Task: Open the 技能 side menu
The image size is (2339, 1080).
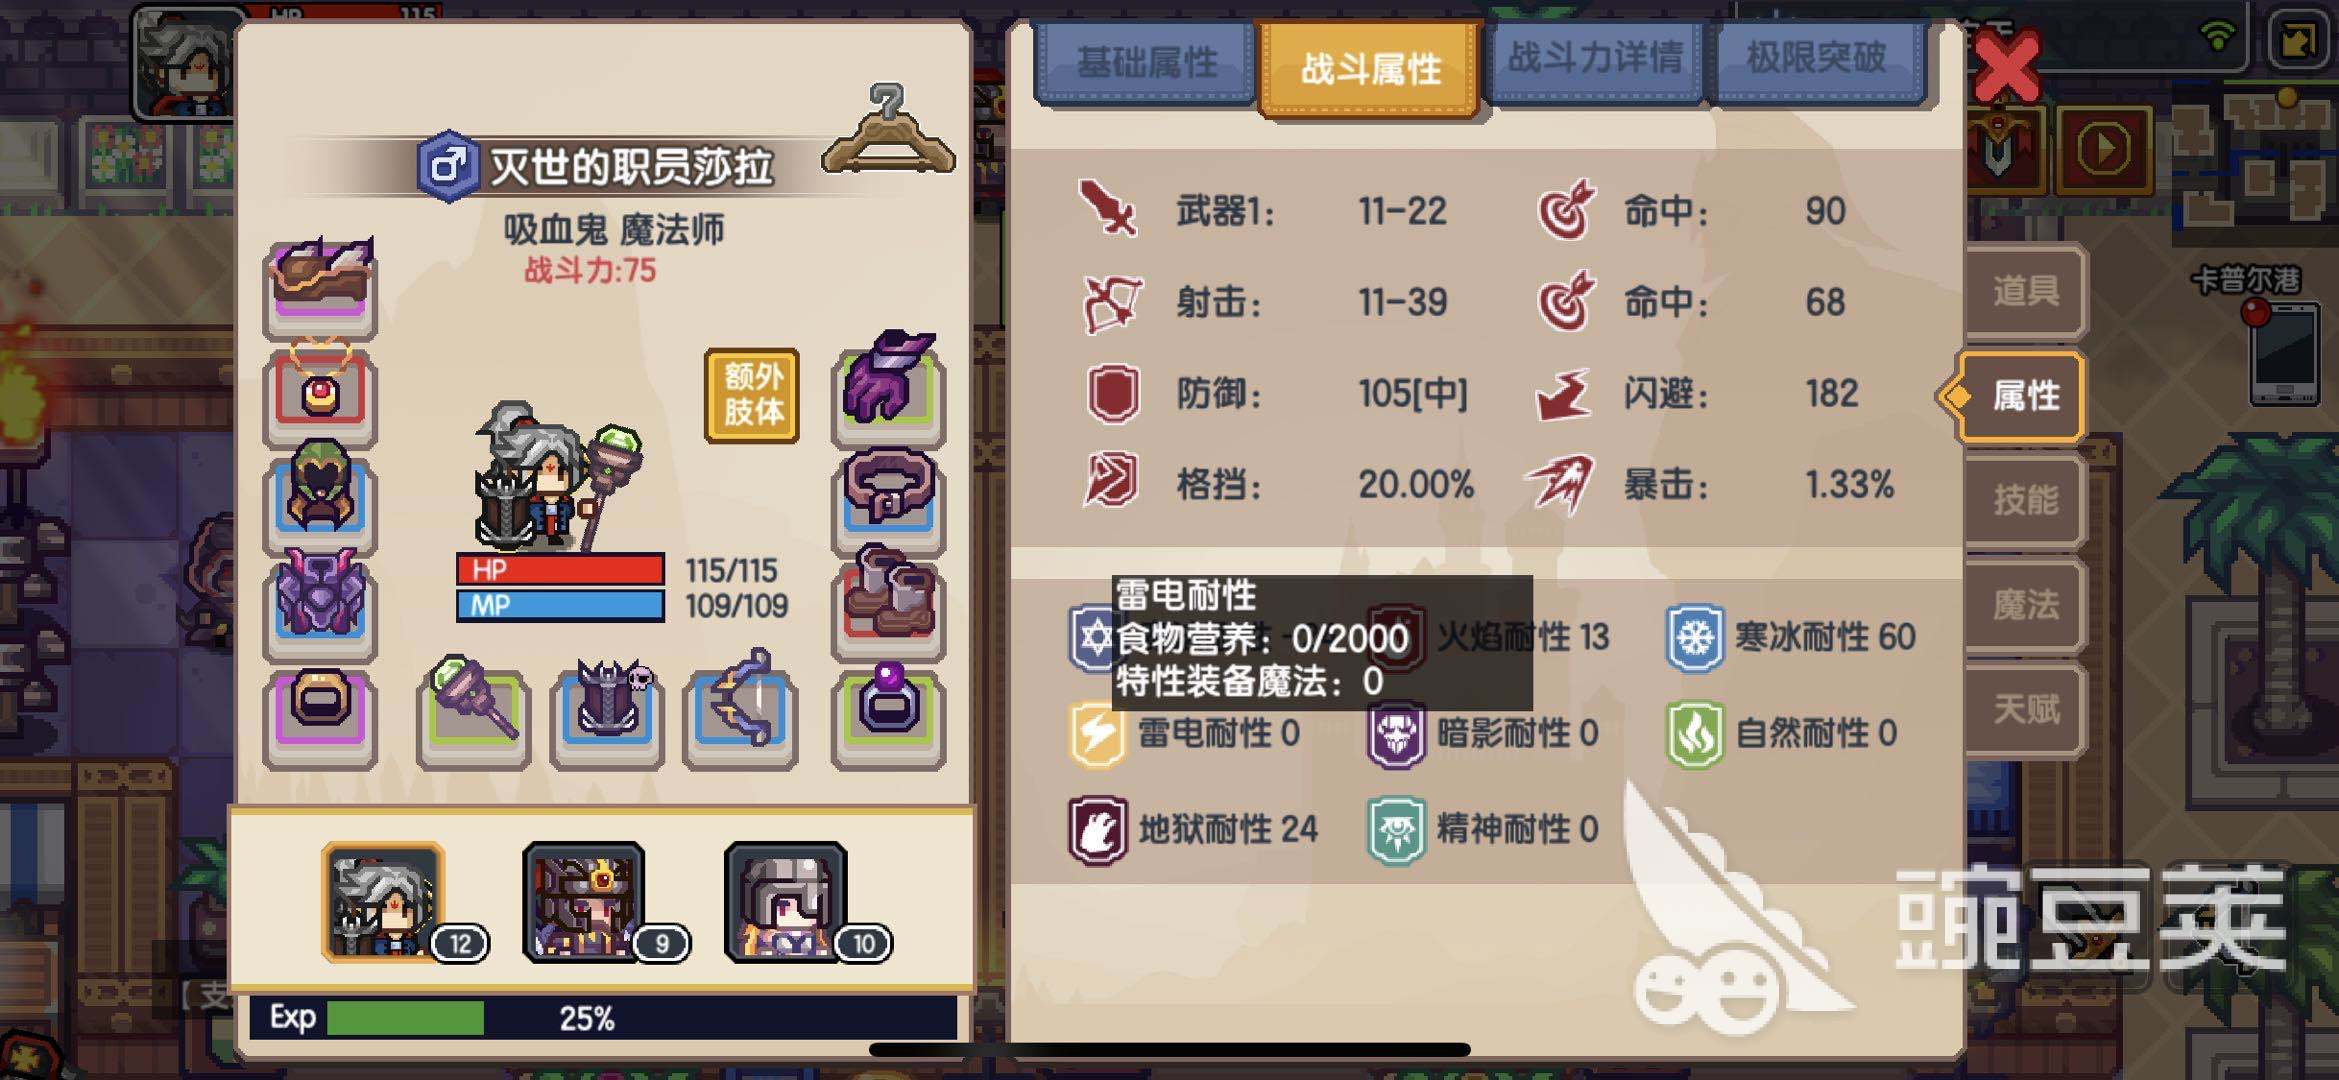Action: [x=2025, y=500]
